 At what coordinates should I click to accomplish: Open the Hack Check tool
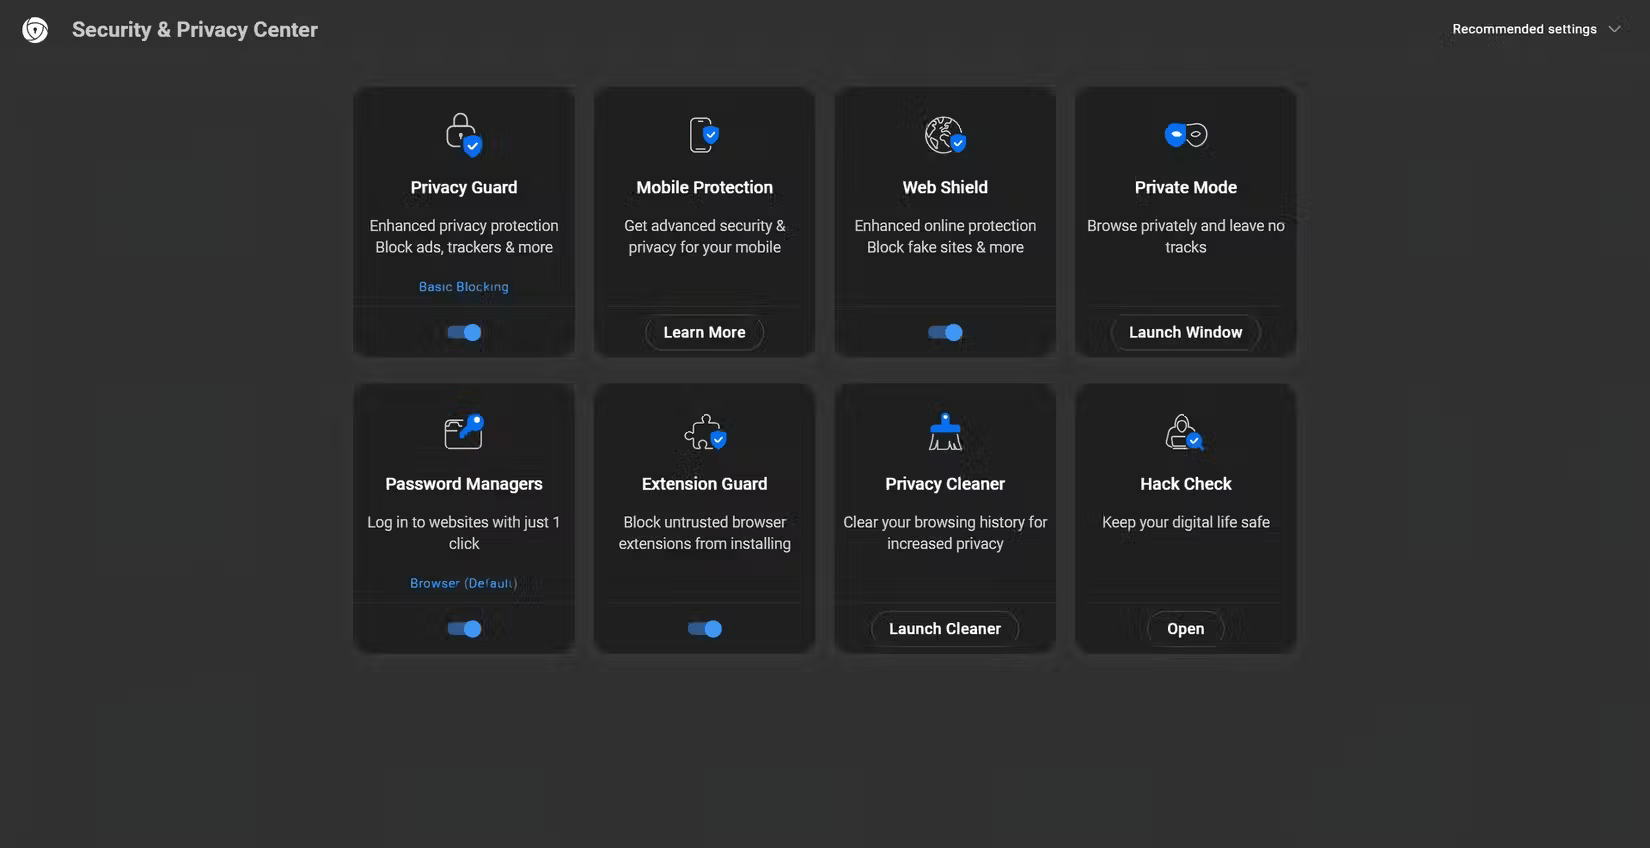[x=1186, y=629]
